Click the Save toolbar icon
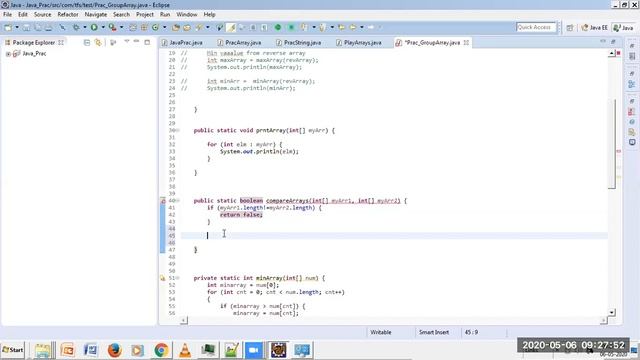640x360 pixels. (26, 27)
